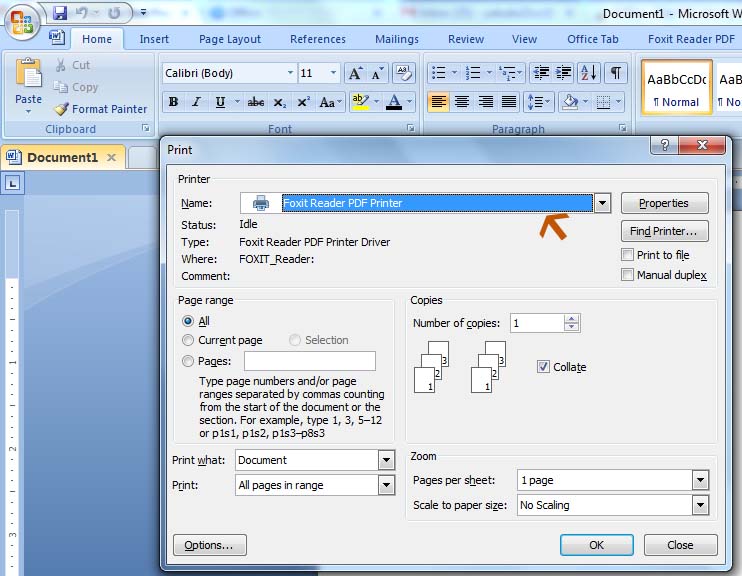Decrease paragraph indent
This screenshot has width=742, height=576.
click(541, 73)
